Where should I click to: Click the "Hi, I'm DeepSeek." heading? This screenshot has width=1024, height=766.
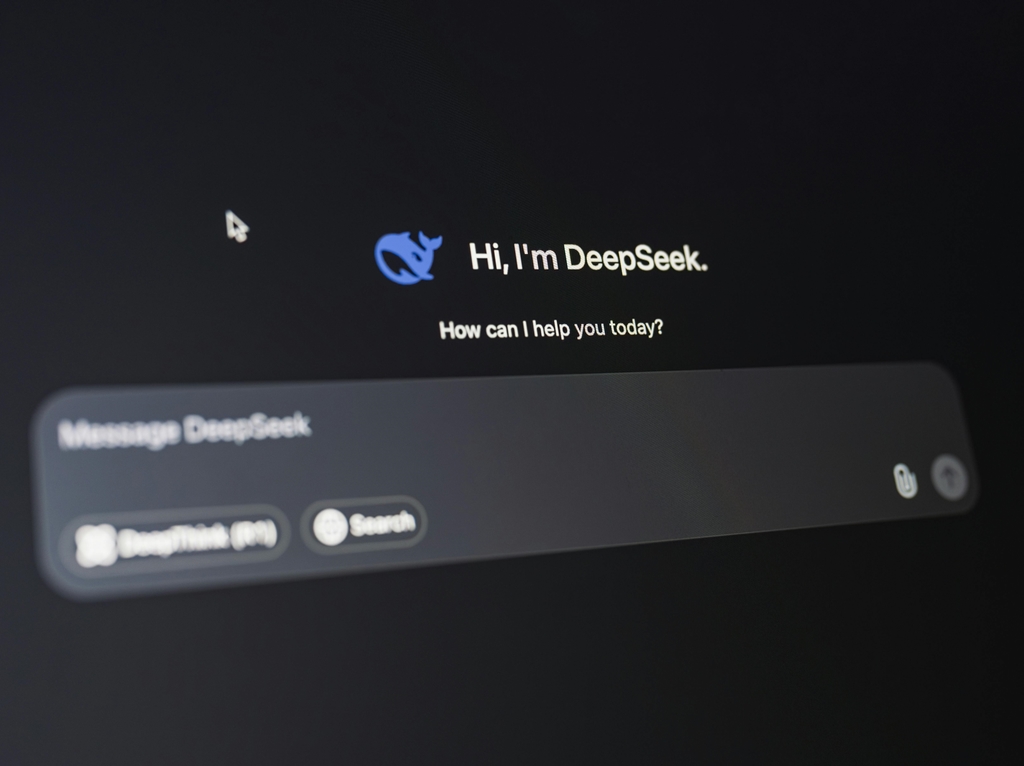coord(588,258)
